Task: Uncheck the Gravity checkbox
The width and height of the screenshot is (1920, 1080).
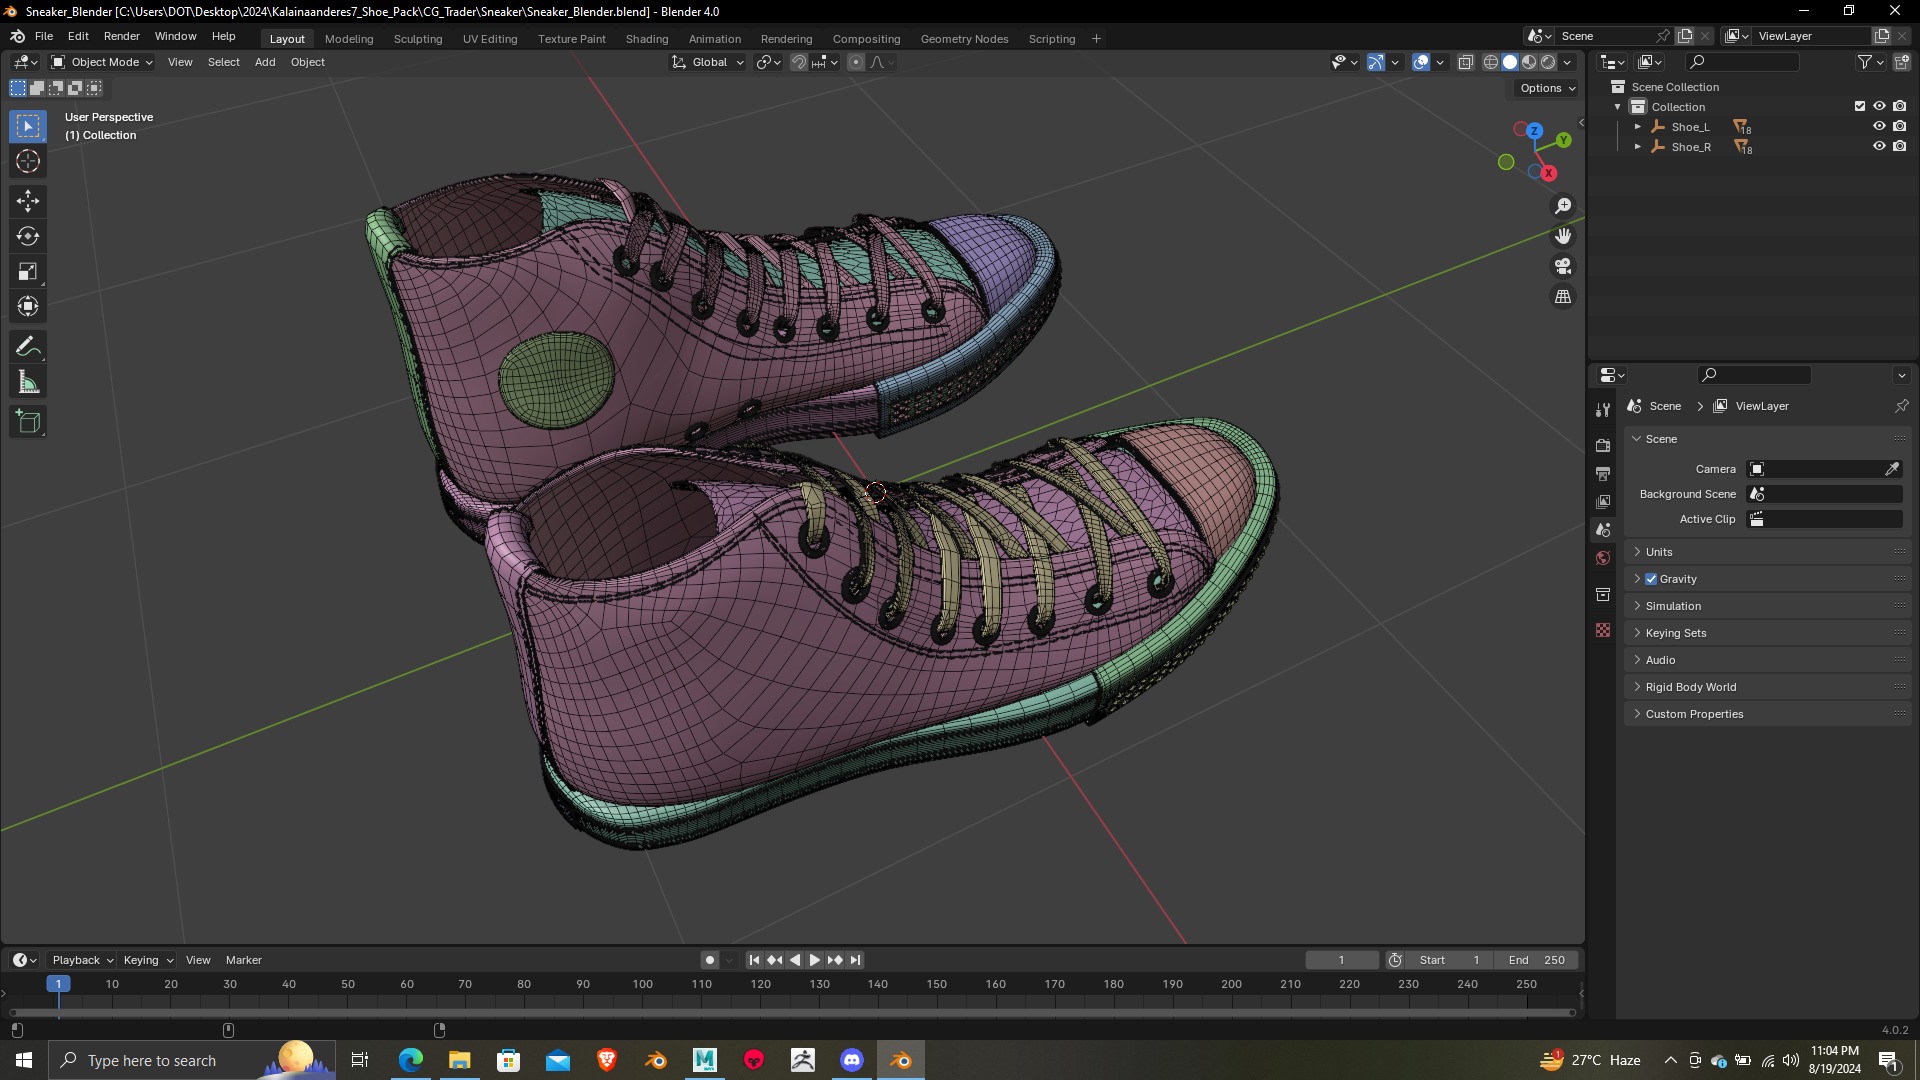Action: click(x=1651, y=579)
